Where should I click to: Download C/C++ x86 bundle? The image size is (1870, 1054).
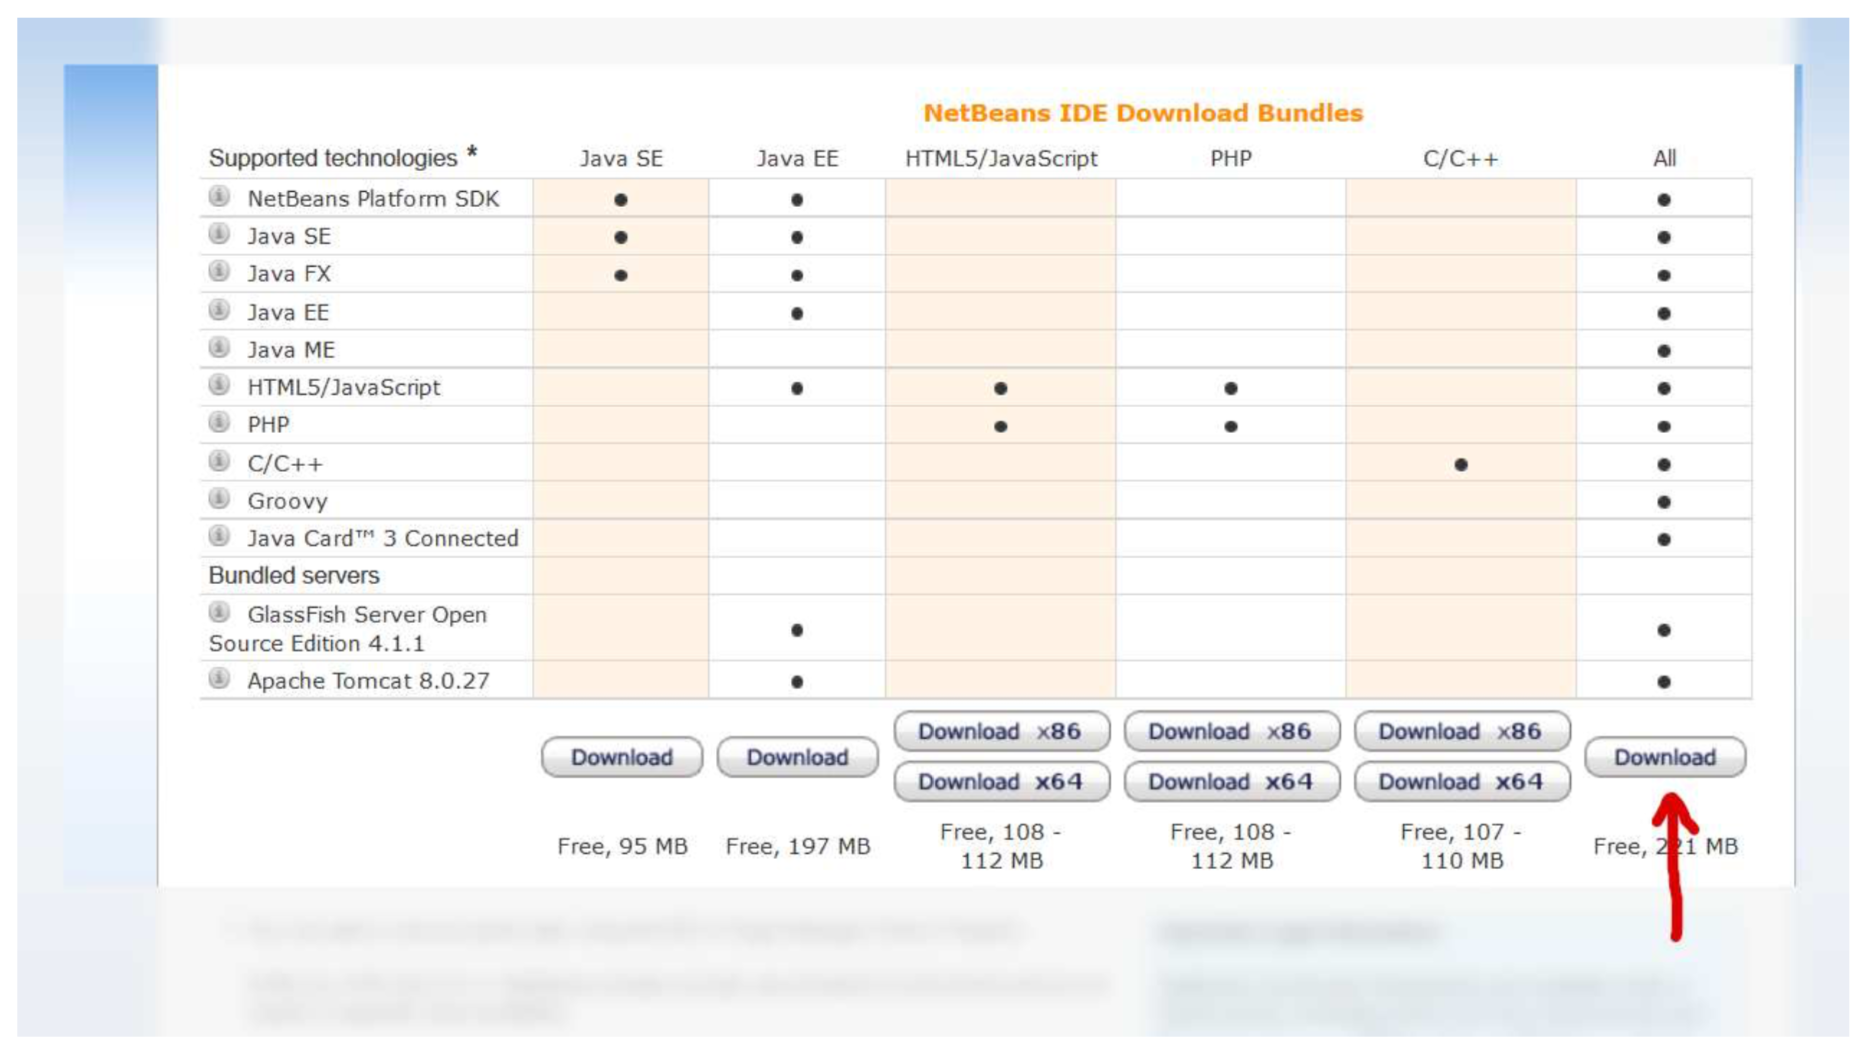(1461, 731)
